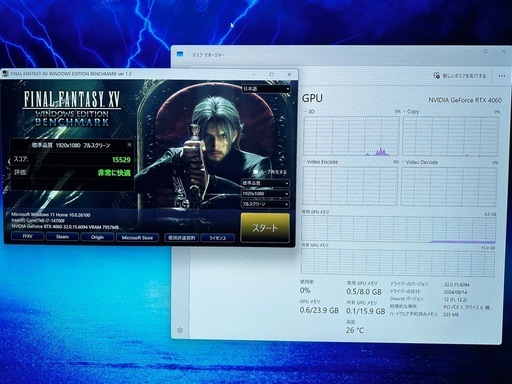Click the DirectX version 12 (FL 12.2) value
512x384 pixels.
coord(455,300)
